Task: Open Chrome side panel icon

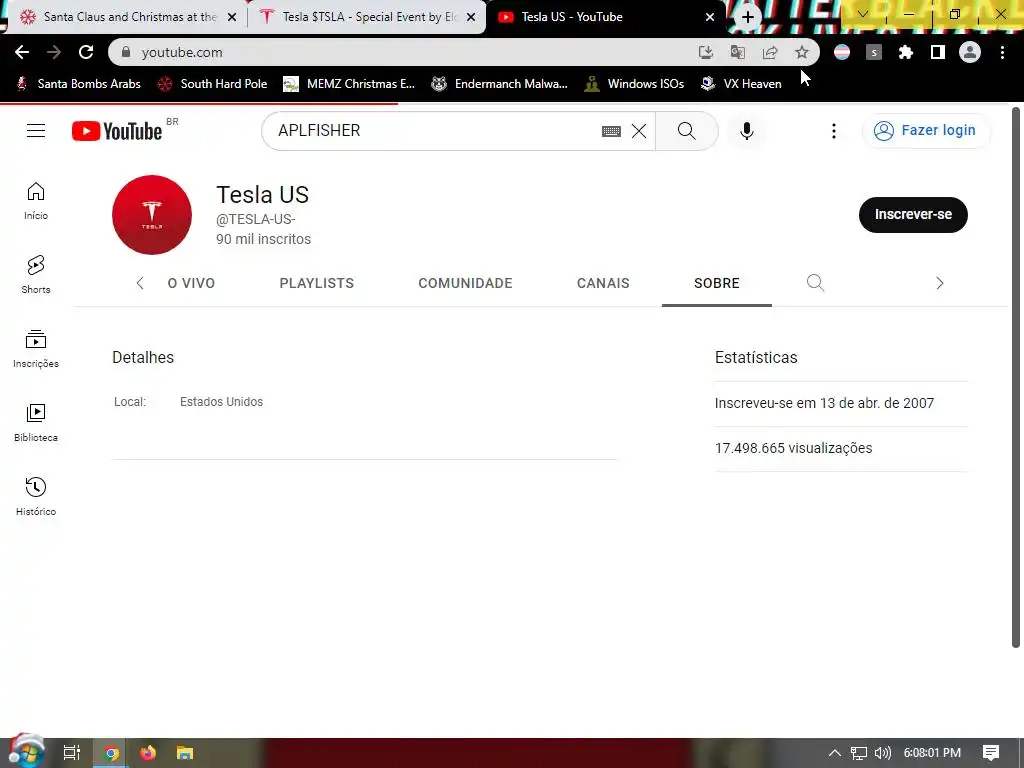Action: point(937,52)
